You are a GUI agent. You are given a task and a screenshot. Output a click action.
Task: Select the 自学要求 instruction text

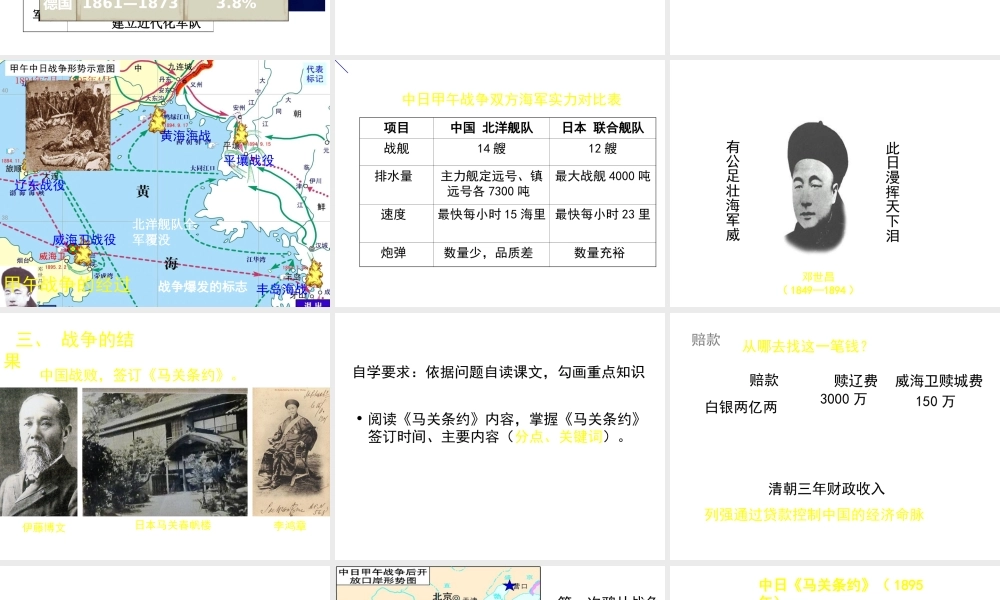coord(498,372)
